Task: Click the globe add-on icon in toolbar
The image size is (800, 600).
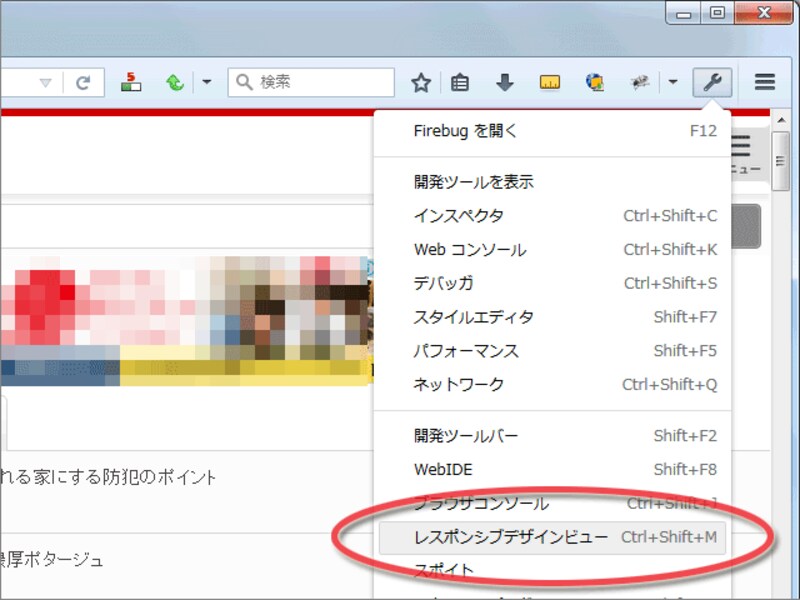Action: point(595,82)
